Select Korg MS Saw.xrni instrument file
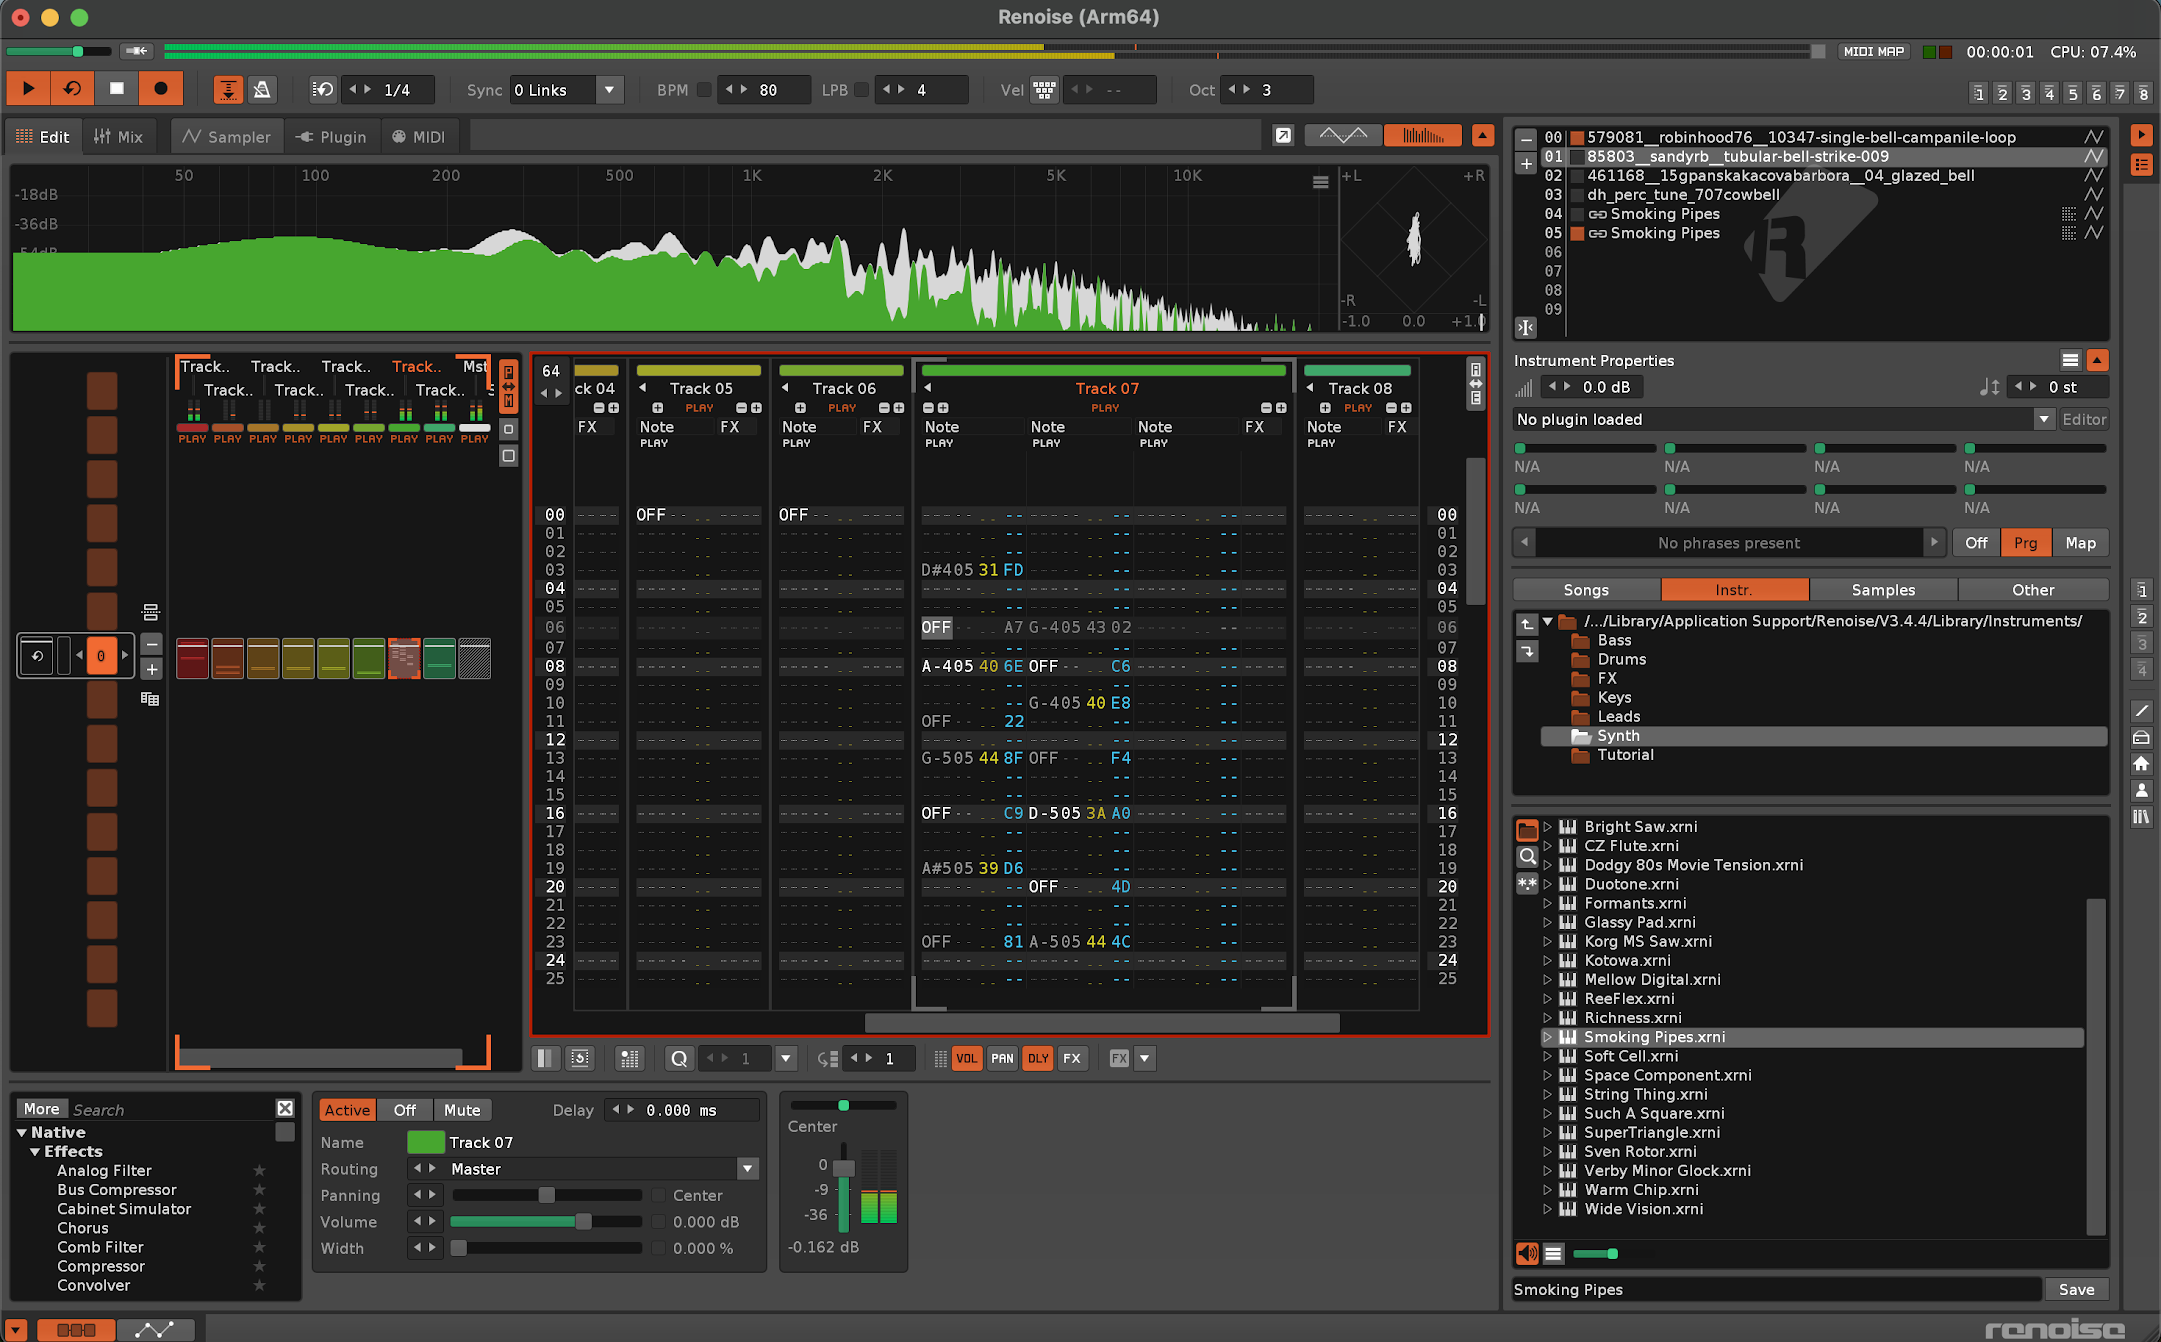Viewport: 2161px width, 1342px height. (1648, 941)
